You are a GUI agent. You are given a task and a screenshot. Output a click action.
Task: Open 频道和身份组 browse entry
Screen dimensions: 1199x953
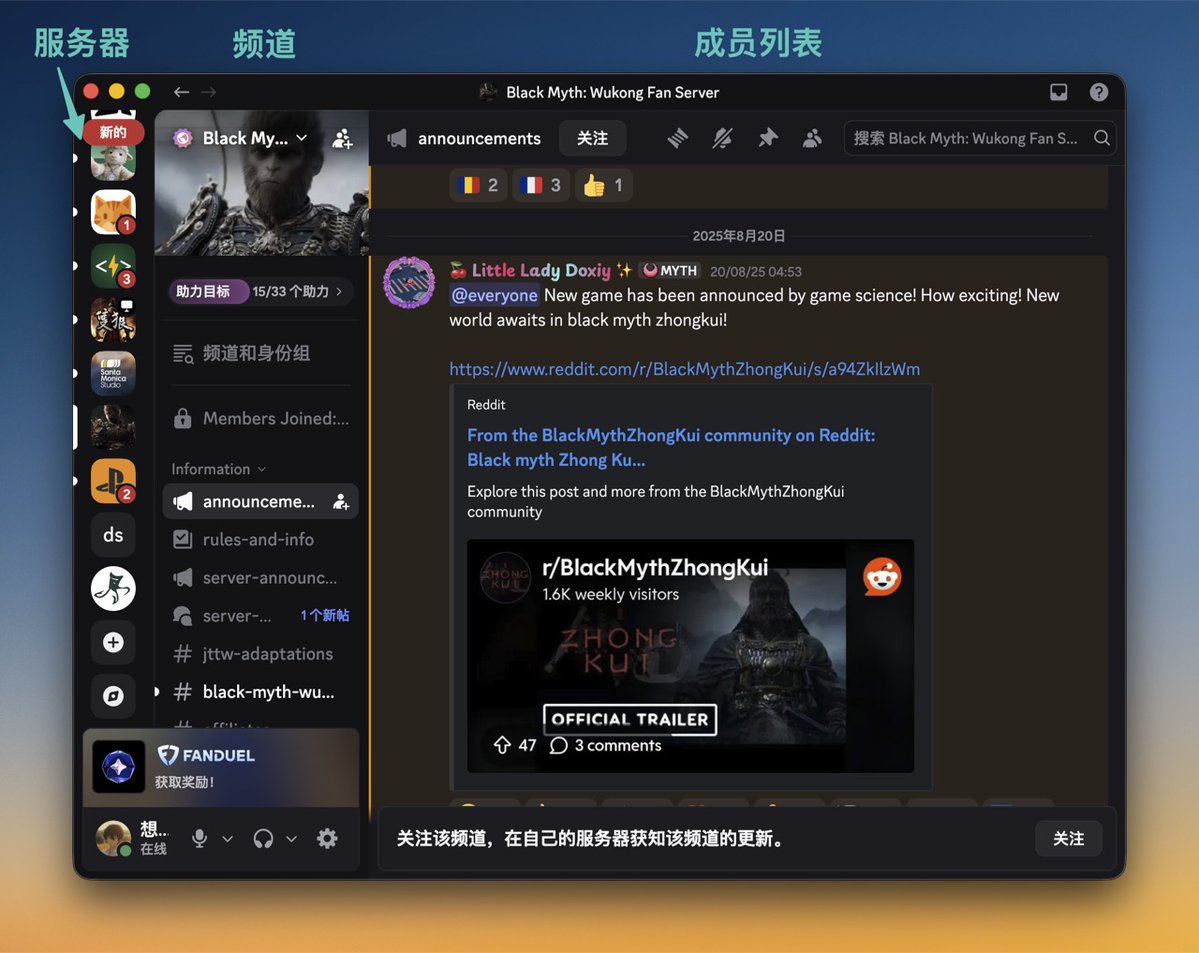coord(261,353)
